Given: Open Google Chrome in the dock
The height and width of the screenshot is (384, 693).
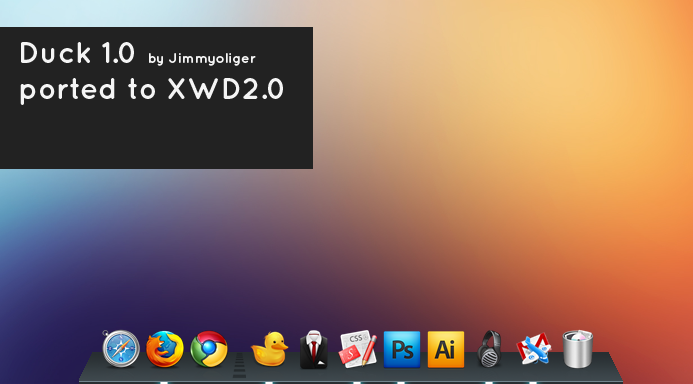Looking at the screenshot, I should point(209,349).
